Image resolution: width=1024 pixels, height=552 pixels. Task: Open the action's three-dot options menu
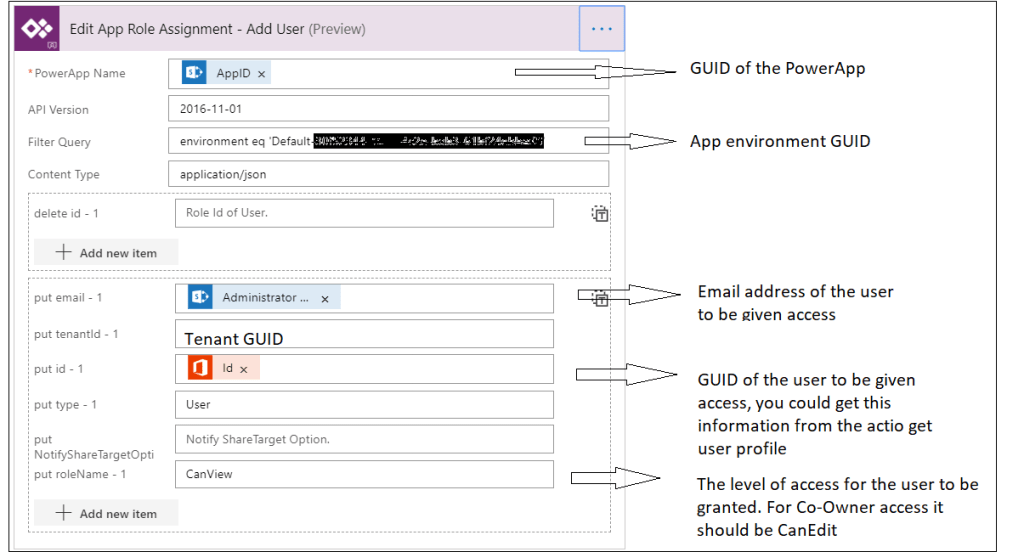click(x=601, y=29)
